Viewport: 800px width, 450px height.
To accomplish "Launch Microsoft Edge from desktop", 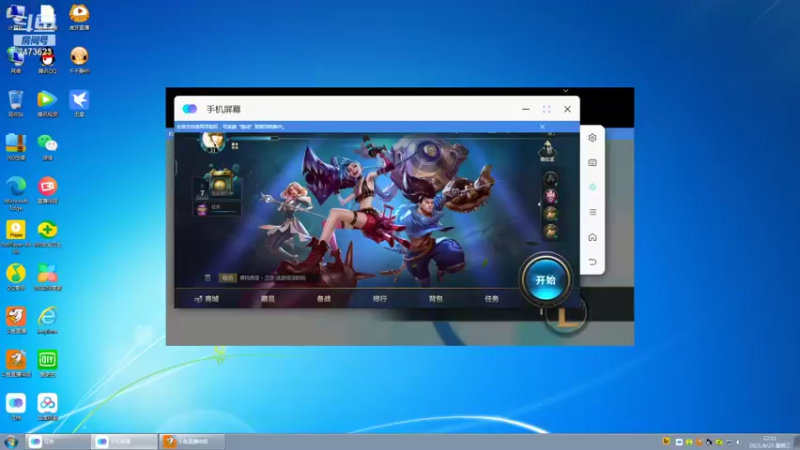I will tap(16, 193).
